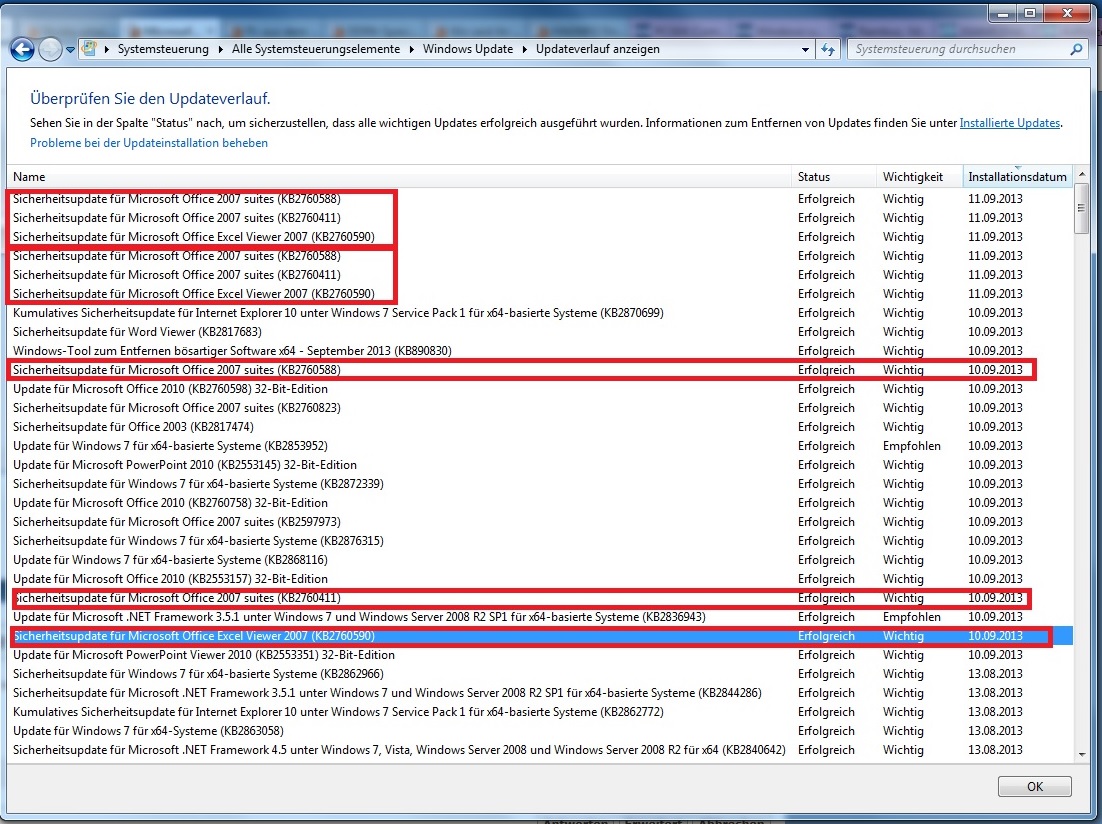Select Office 2010 (KB2553157) update row
Viewport: 1102px width, 824px height.
point(540,579)
